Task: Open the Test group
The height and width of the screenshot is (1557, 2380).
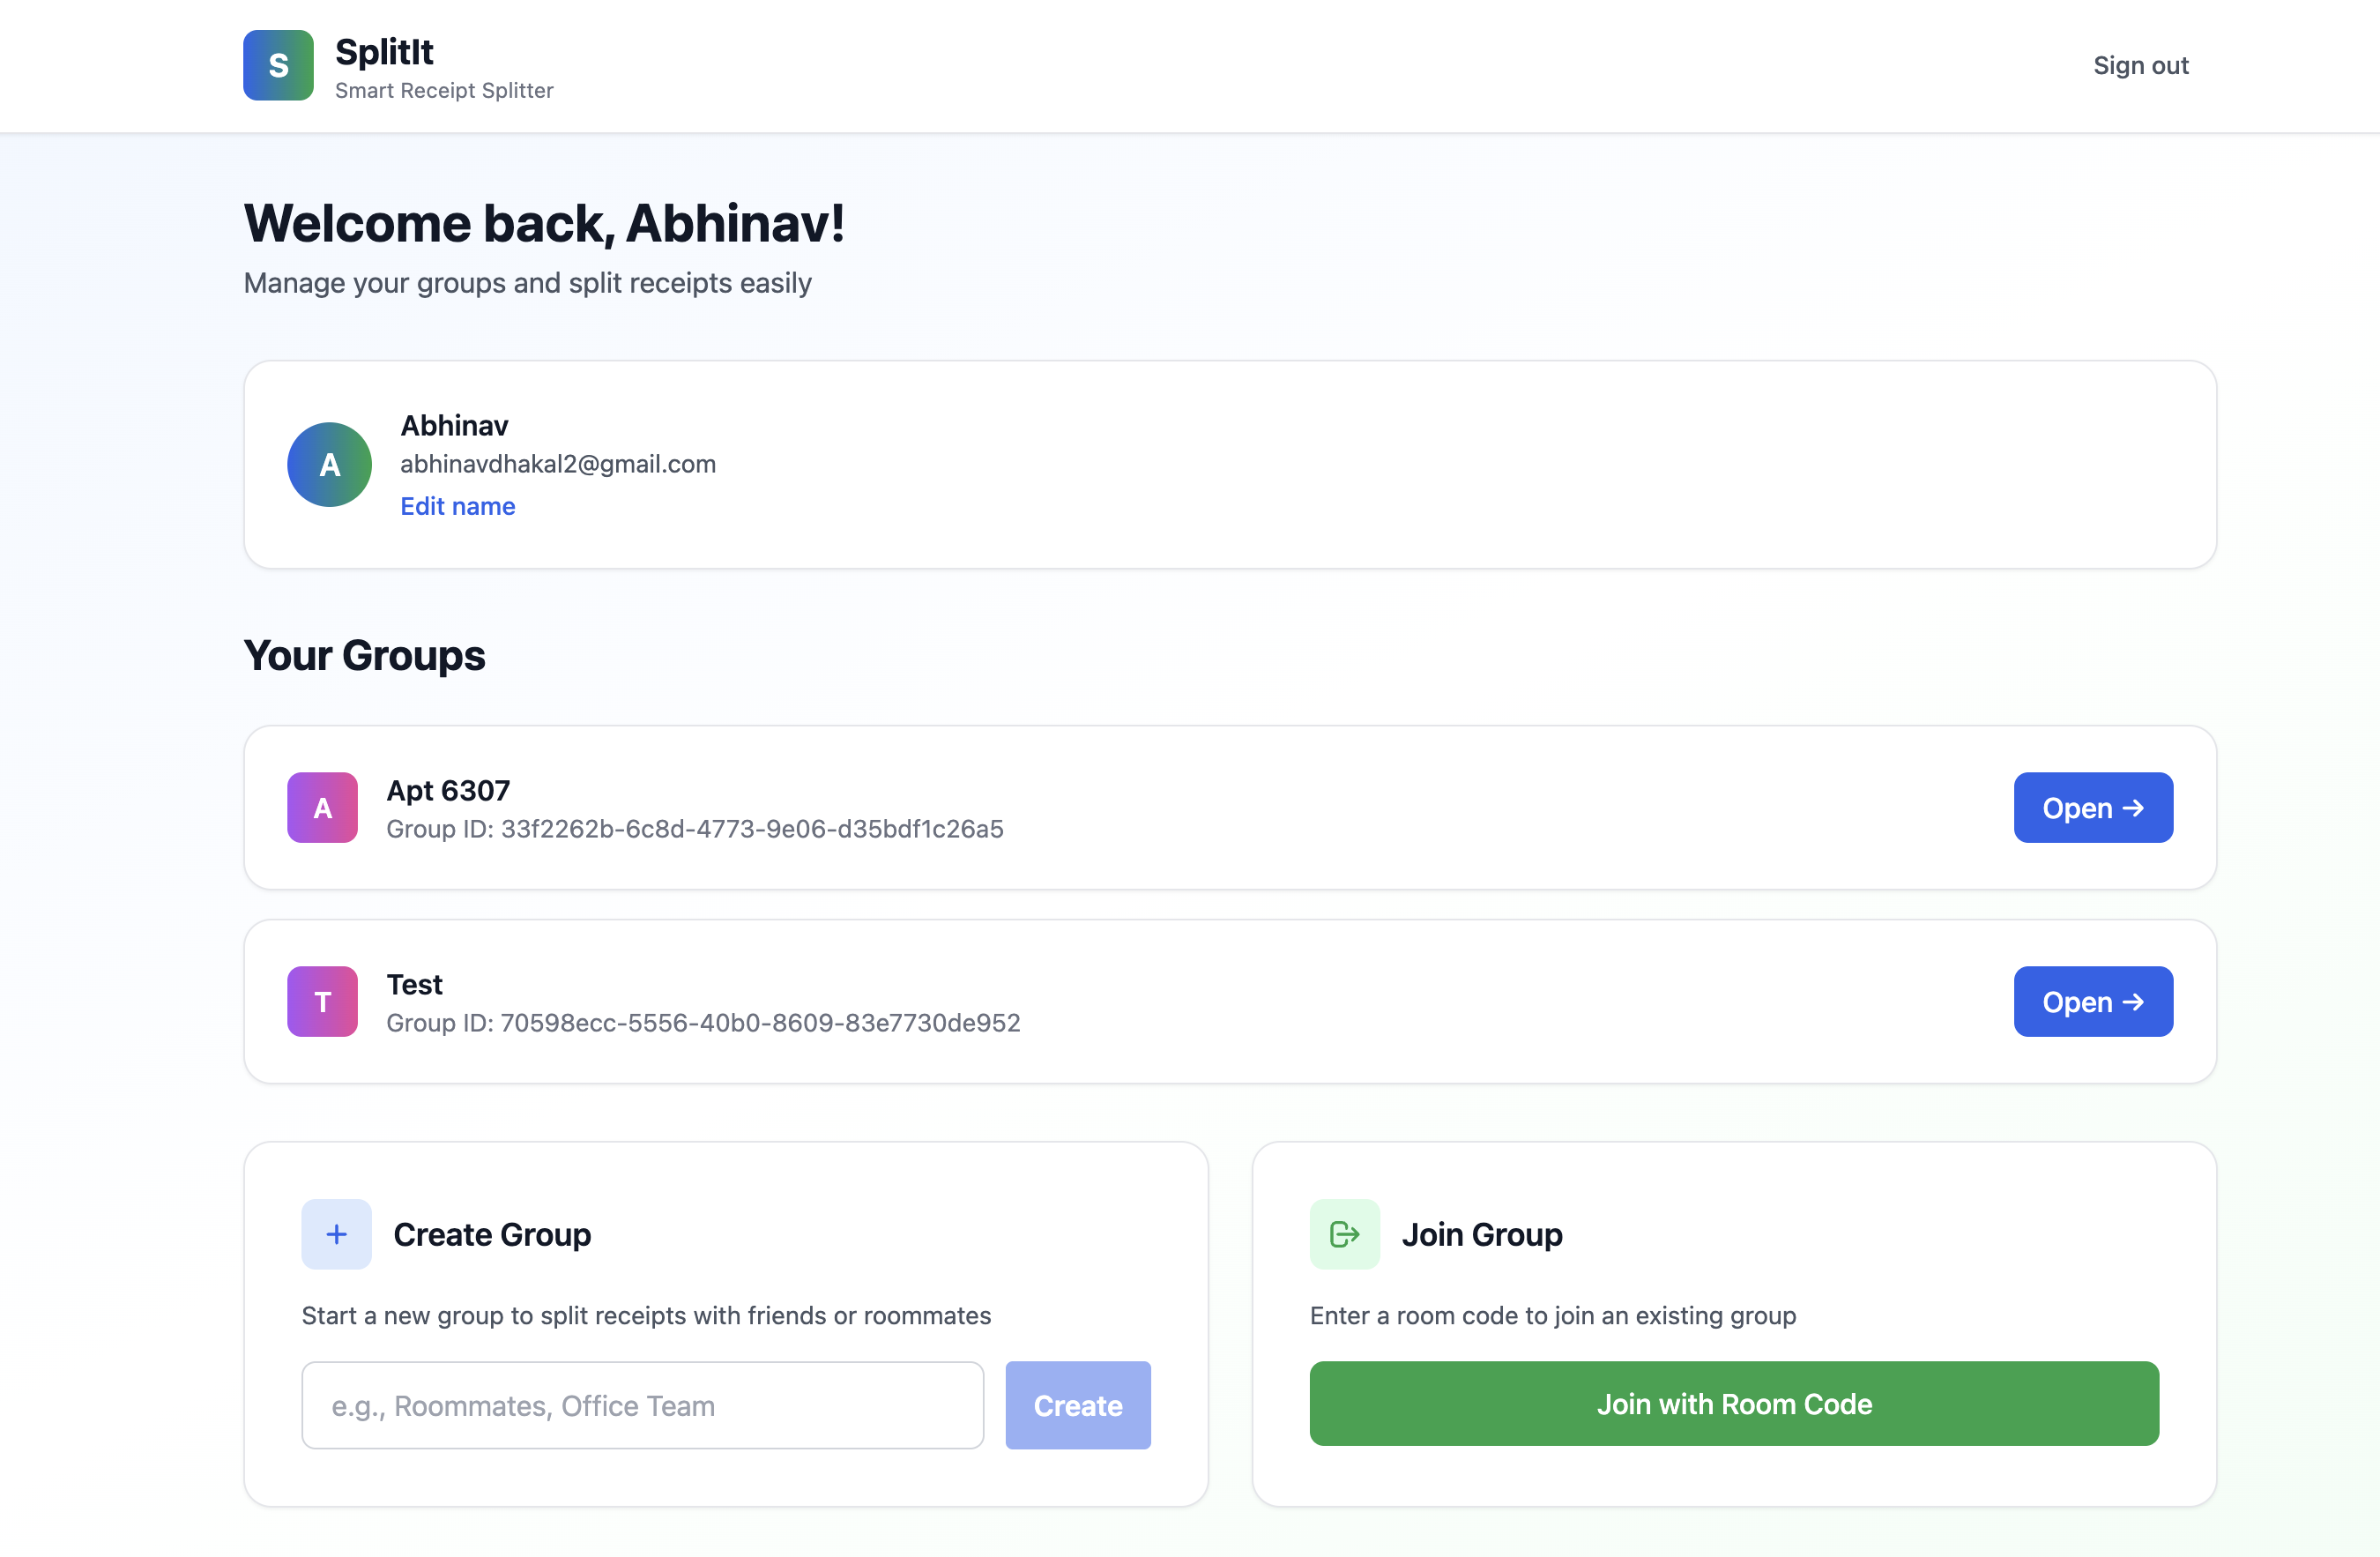Action: pos(2092,1001)
